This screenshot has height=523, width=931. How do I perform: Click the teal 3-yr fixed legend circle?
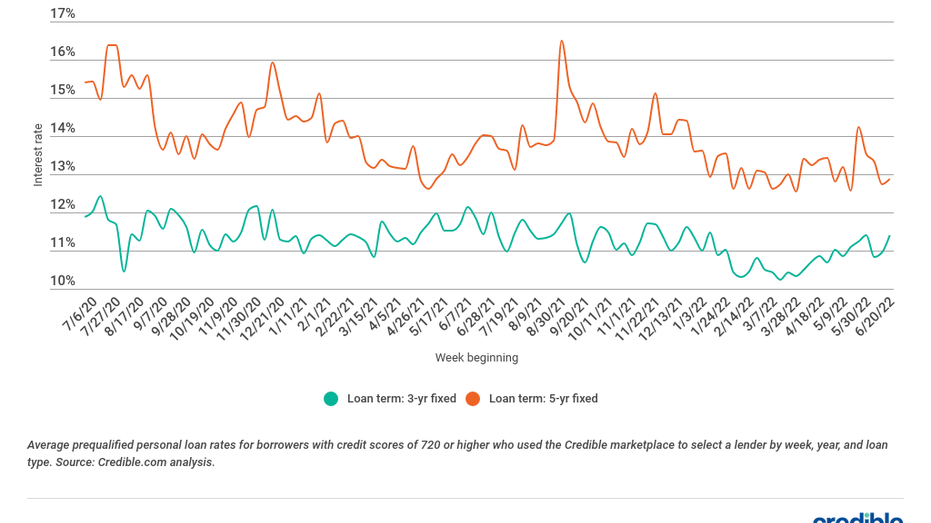[x=331, y=399]
